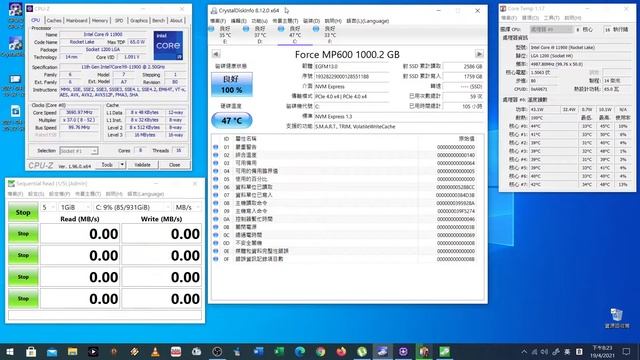Open the Socket #1 selection dropdown in CPU-Z
640x360 pixels.
coord(78,151)
